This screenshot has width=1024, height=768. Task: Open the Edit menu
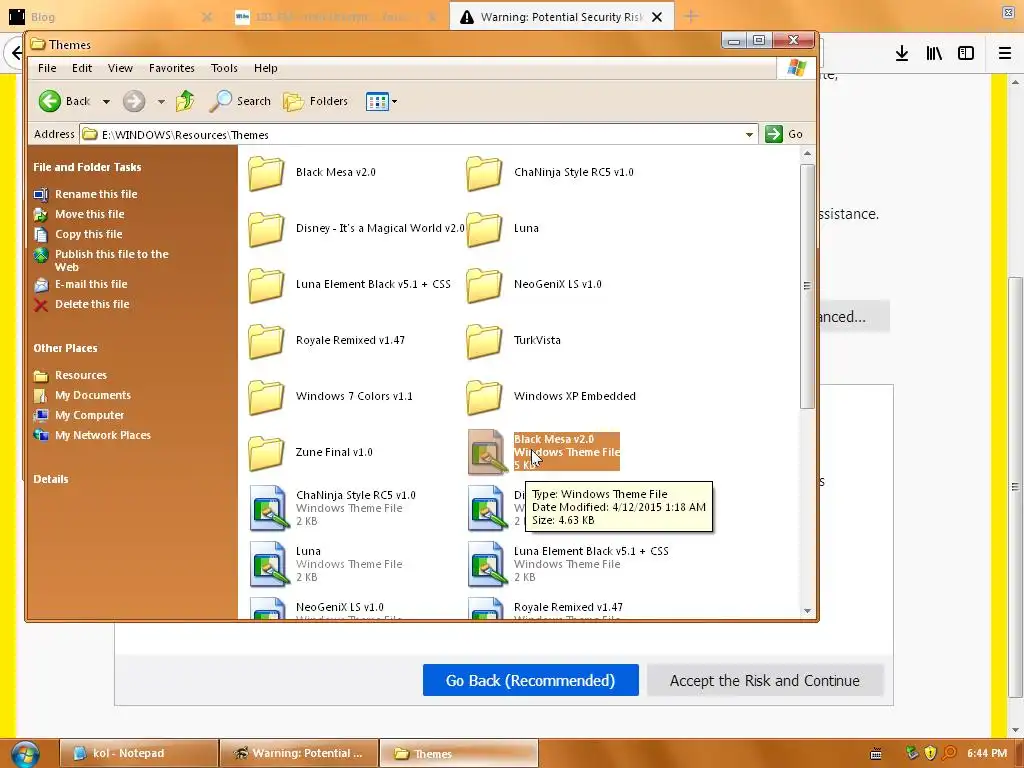[82, 68]
